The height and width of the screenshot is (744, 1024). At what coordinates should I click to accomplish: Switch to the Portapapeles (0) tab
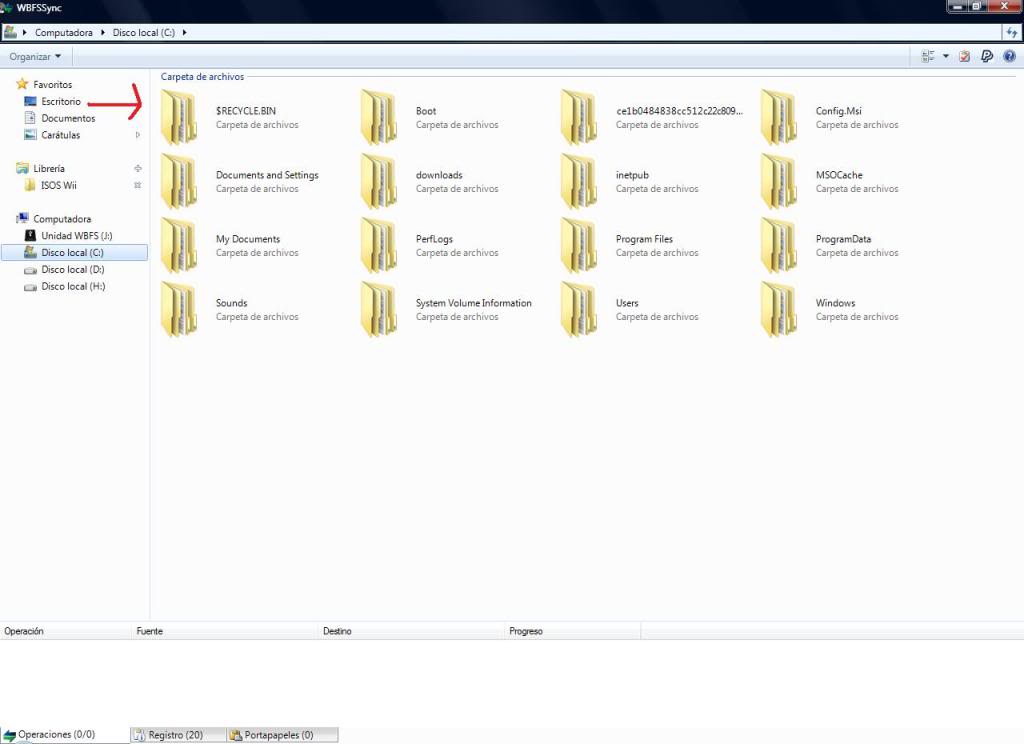click(x=282, y=735)
